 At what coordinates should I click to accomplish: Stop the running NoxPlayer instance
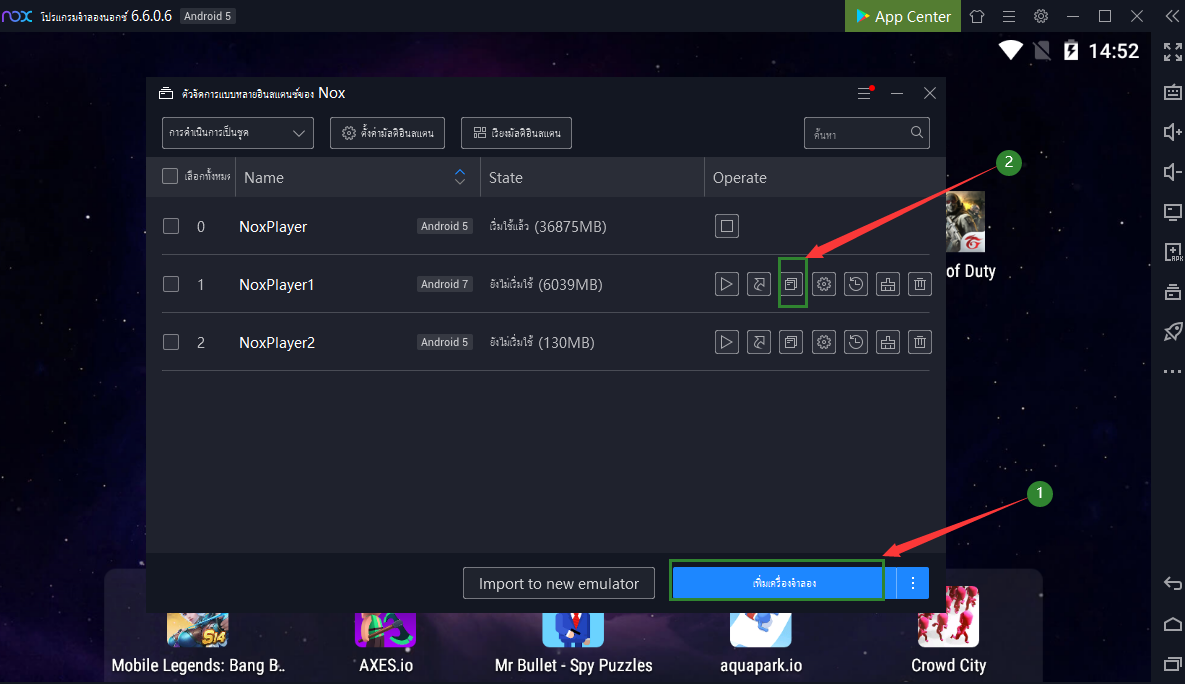coord(727,227)
